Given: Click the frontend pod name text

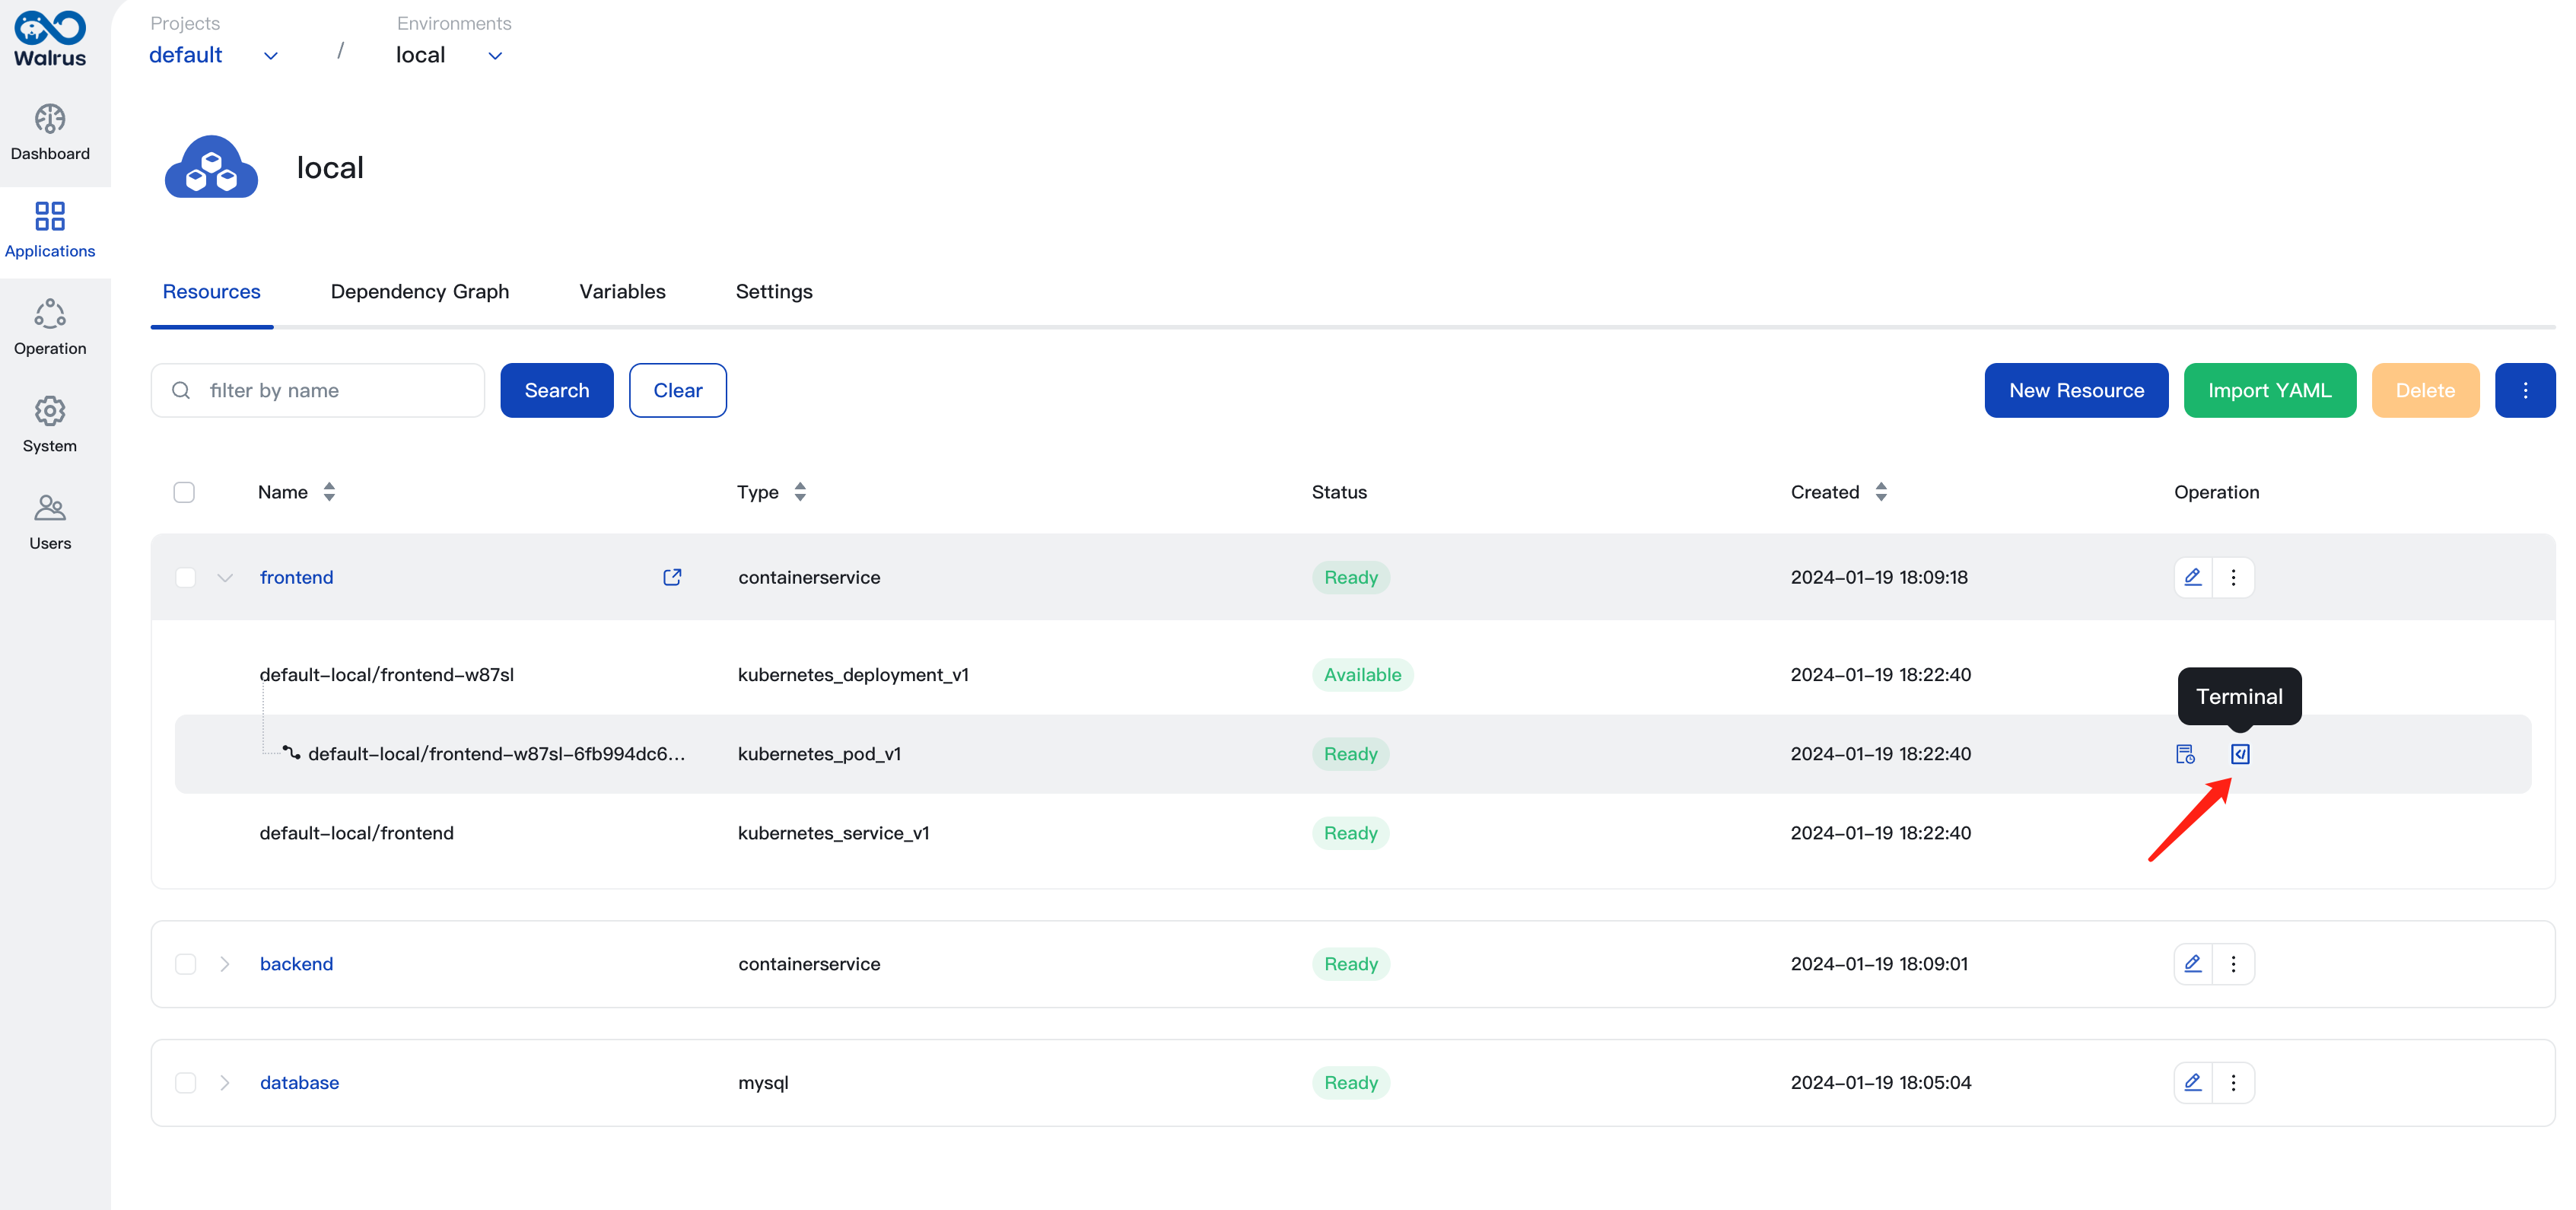Looking at the screenshot, I should pos(496,754).
